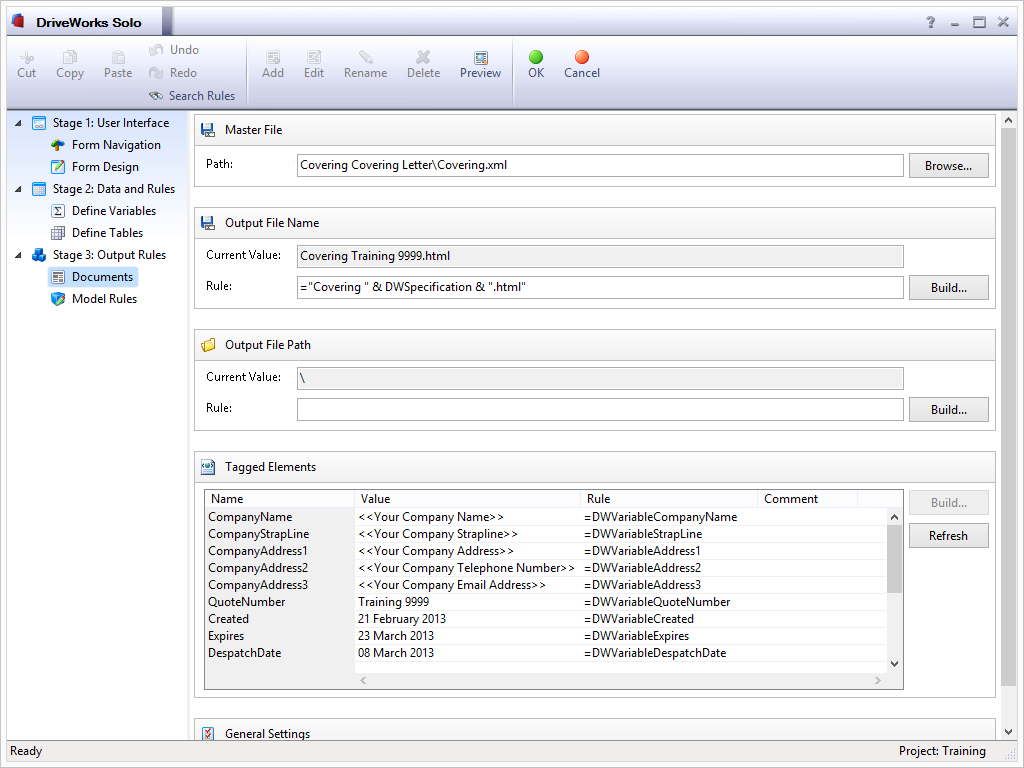Click the Master File Path field
Screen dimensions: 1024x768
pyautogui.click(x=600, y=165)
